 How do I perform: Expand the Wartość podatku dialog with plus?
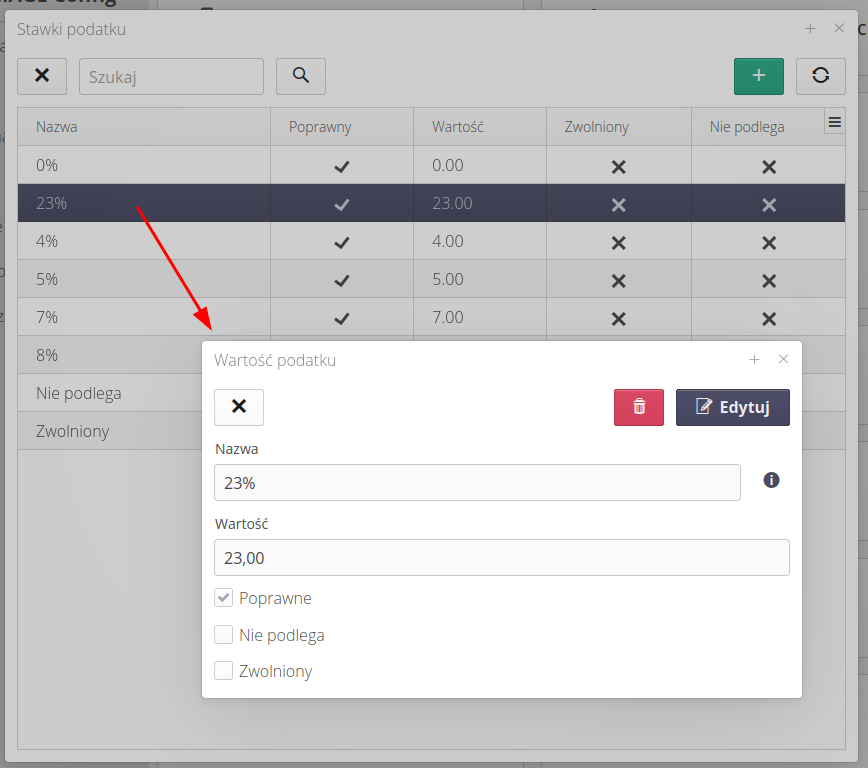pos(755,360)
